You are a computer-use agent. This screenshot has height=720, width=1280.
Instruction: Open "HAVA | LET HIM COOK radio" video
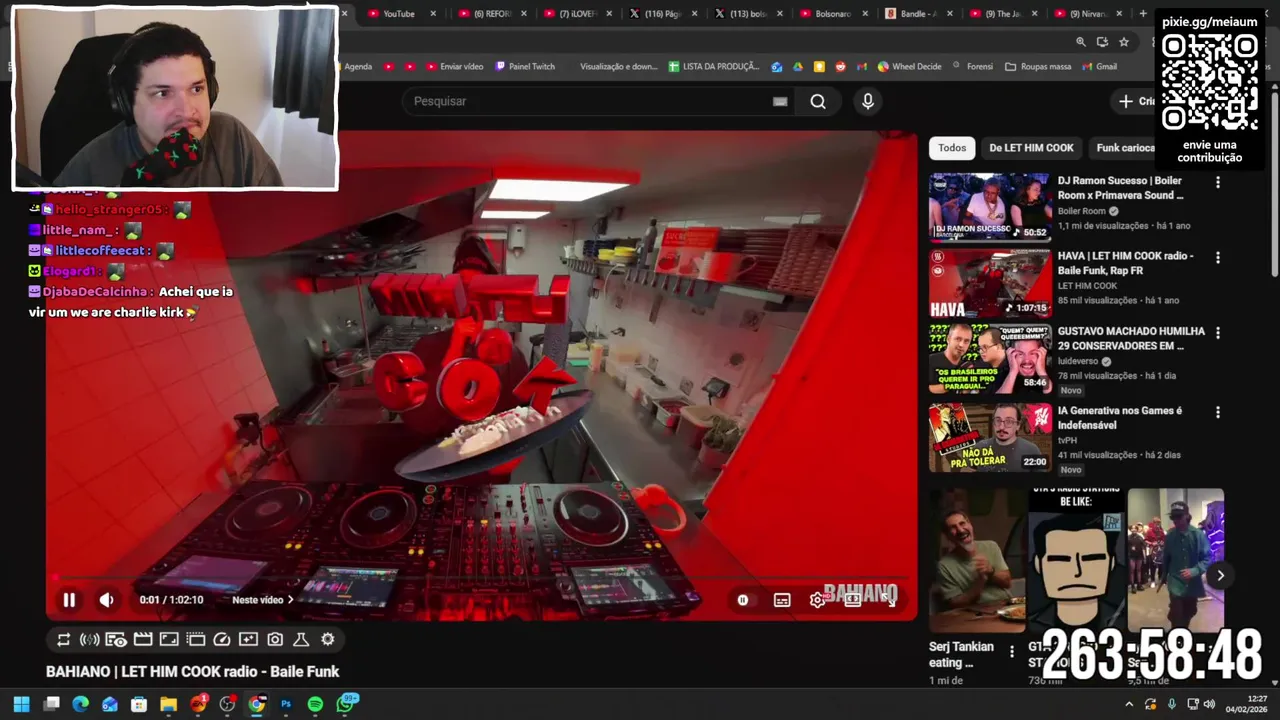(1125, 263)
